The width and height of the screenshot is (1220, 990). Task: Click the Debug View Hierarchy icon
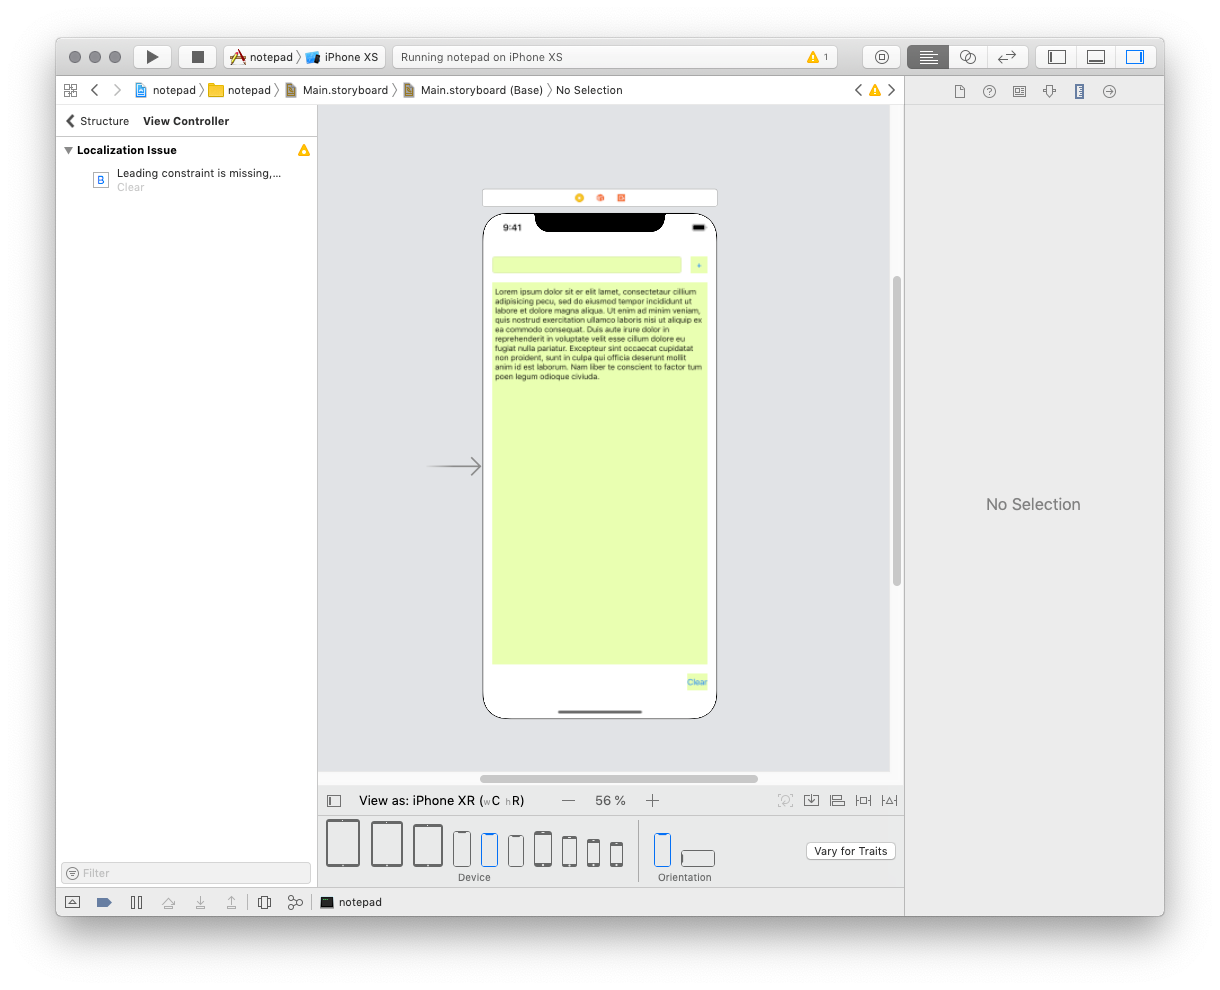(x=264, y=902)
